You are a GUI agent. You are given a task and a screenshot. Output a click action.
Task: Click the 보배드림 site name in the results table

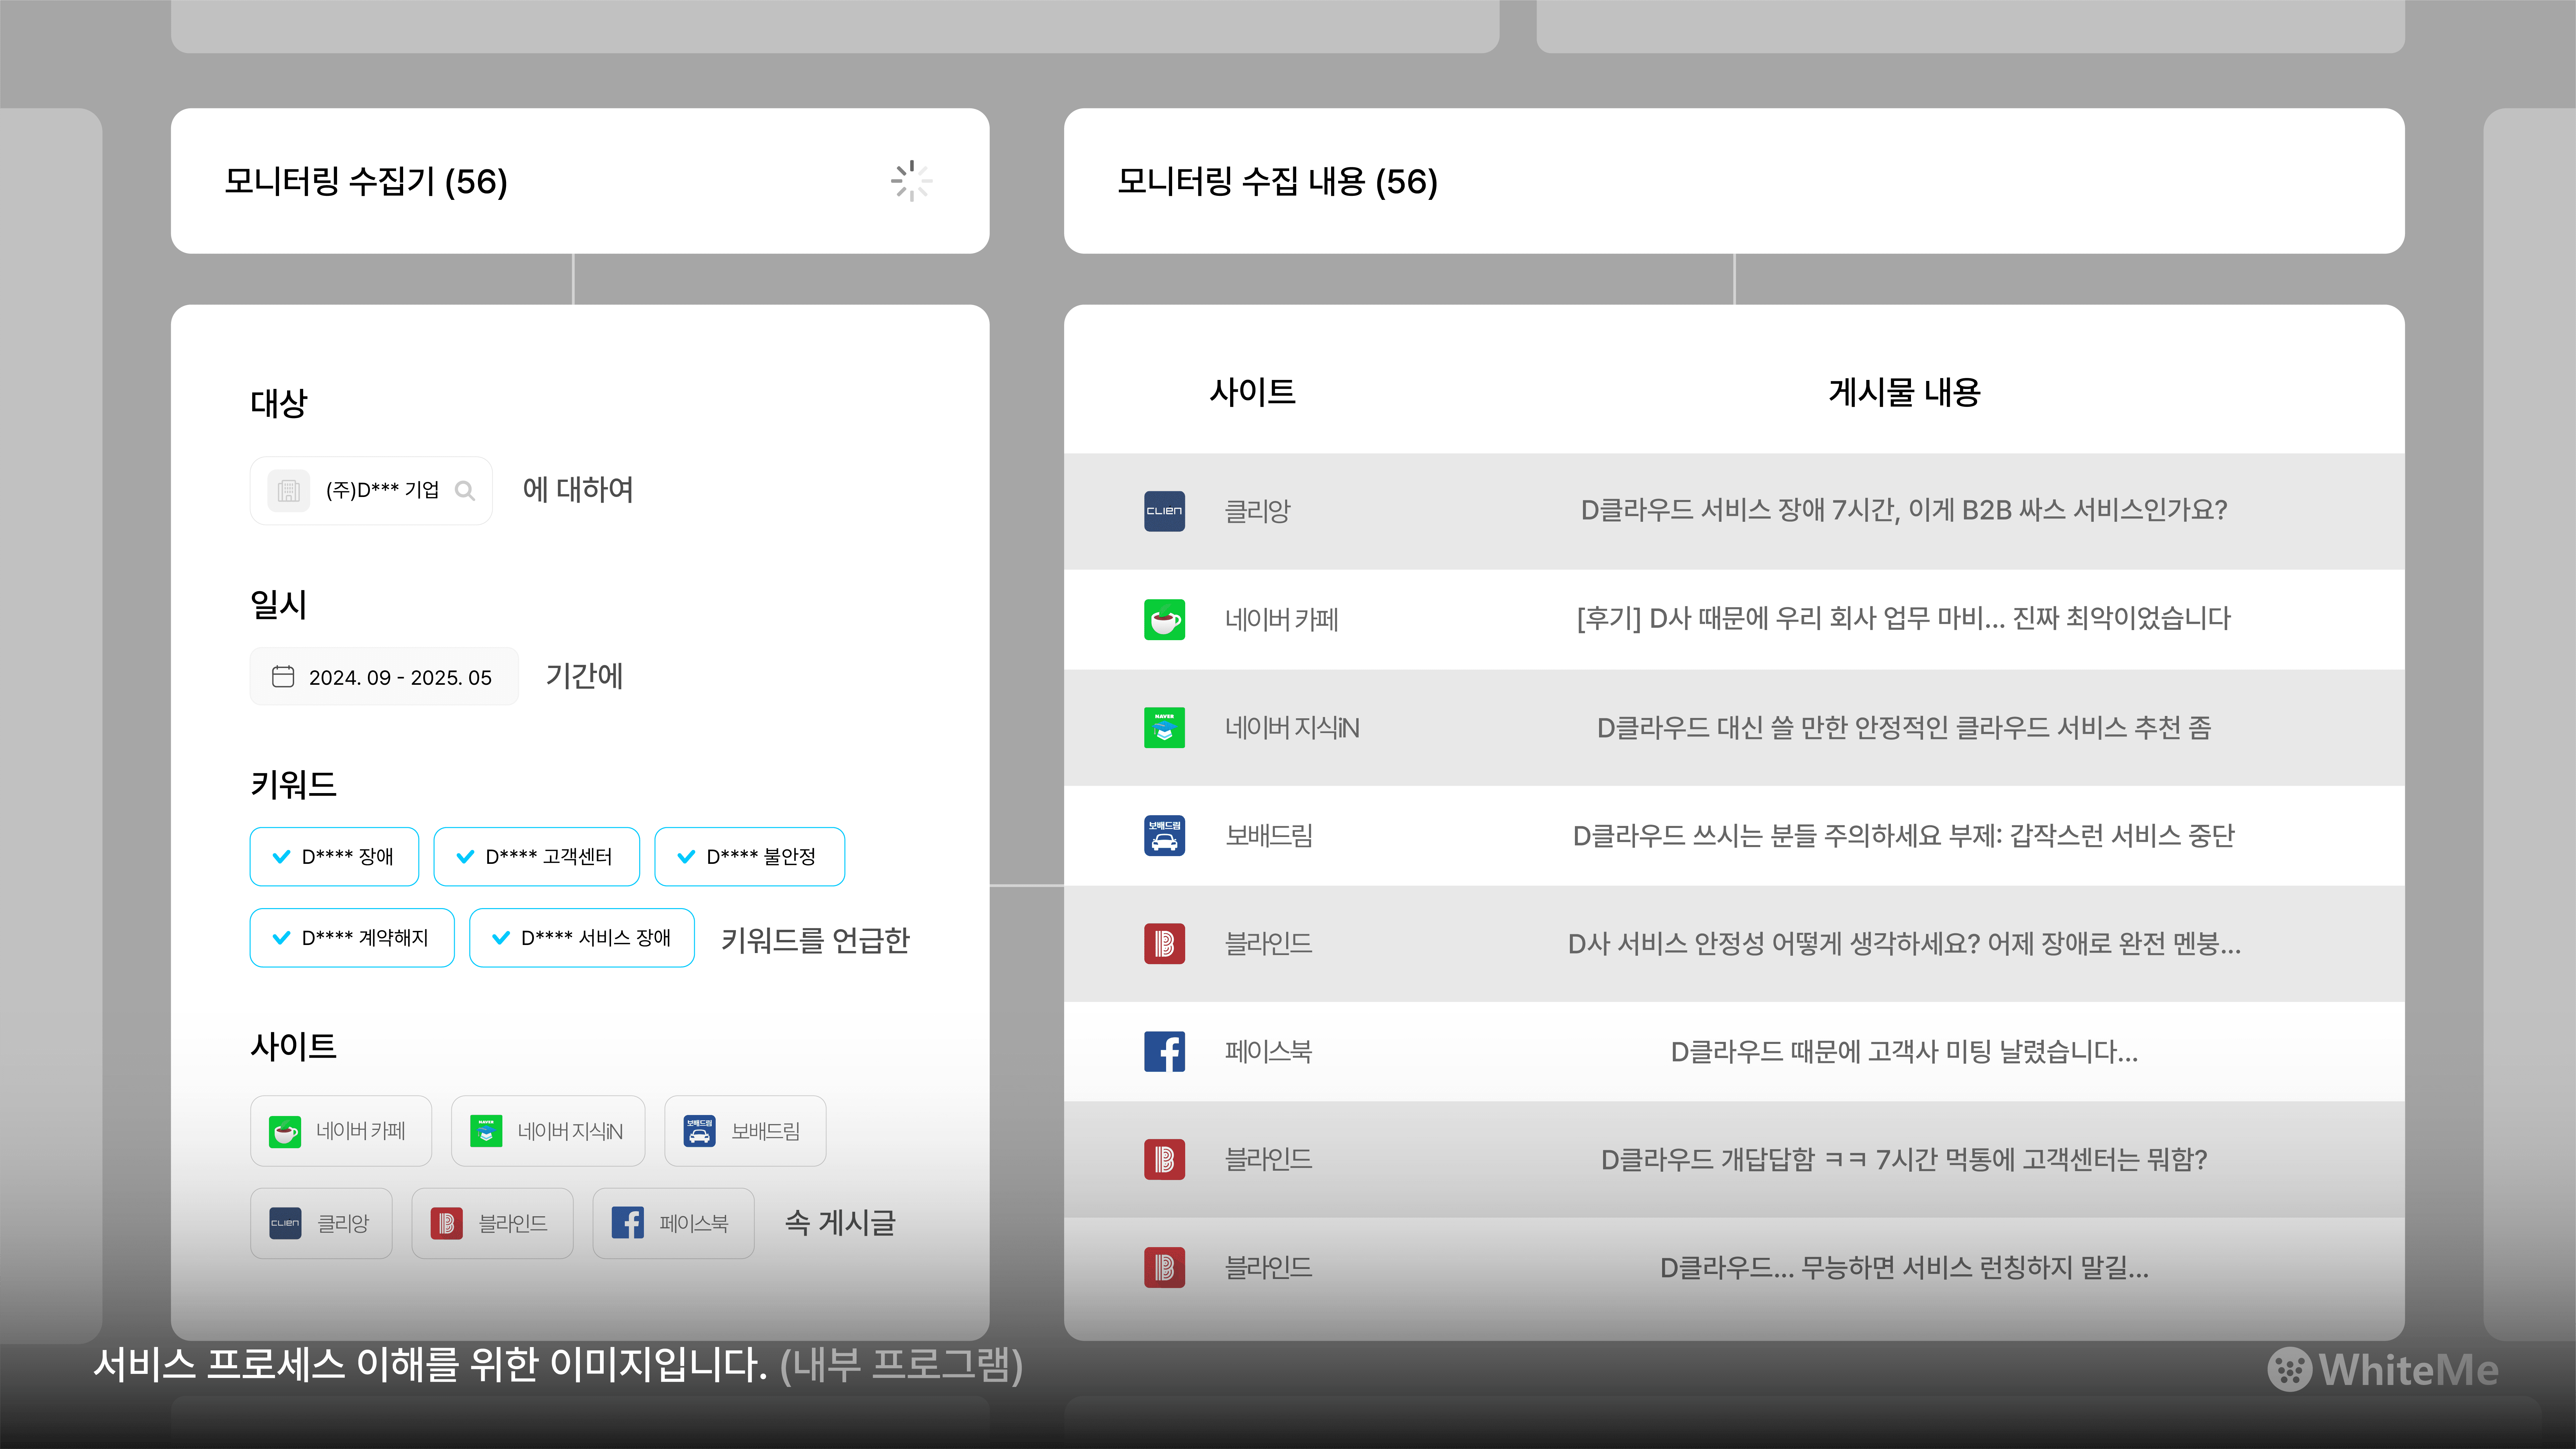tap(1269, 836)
